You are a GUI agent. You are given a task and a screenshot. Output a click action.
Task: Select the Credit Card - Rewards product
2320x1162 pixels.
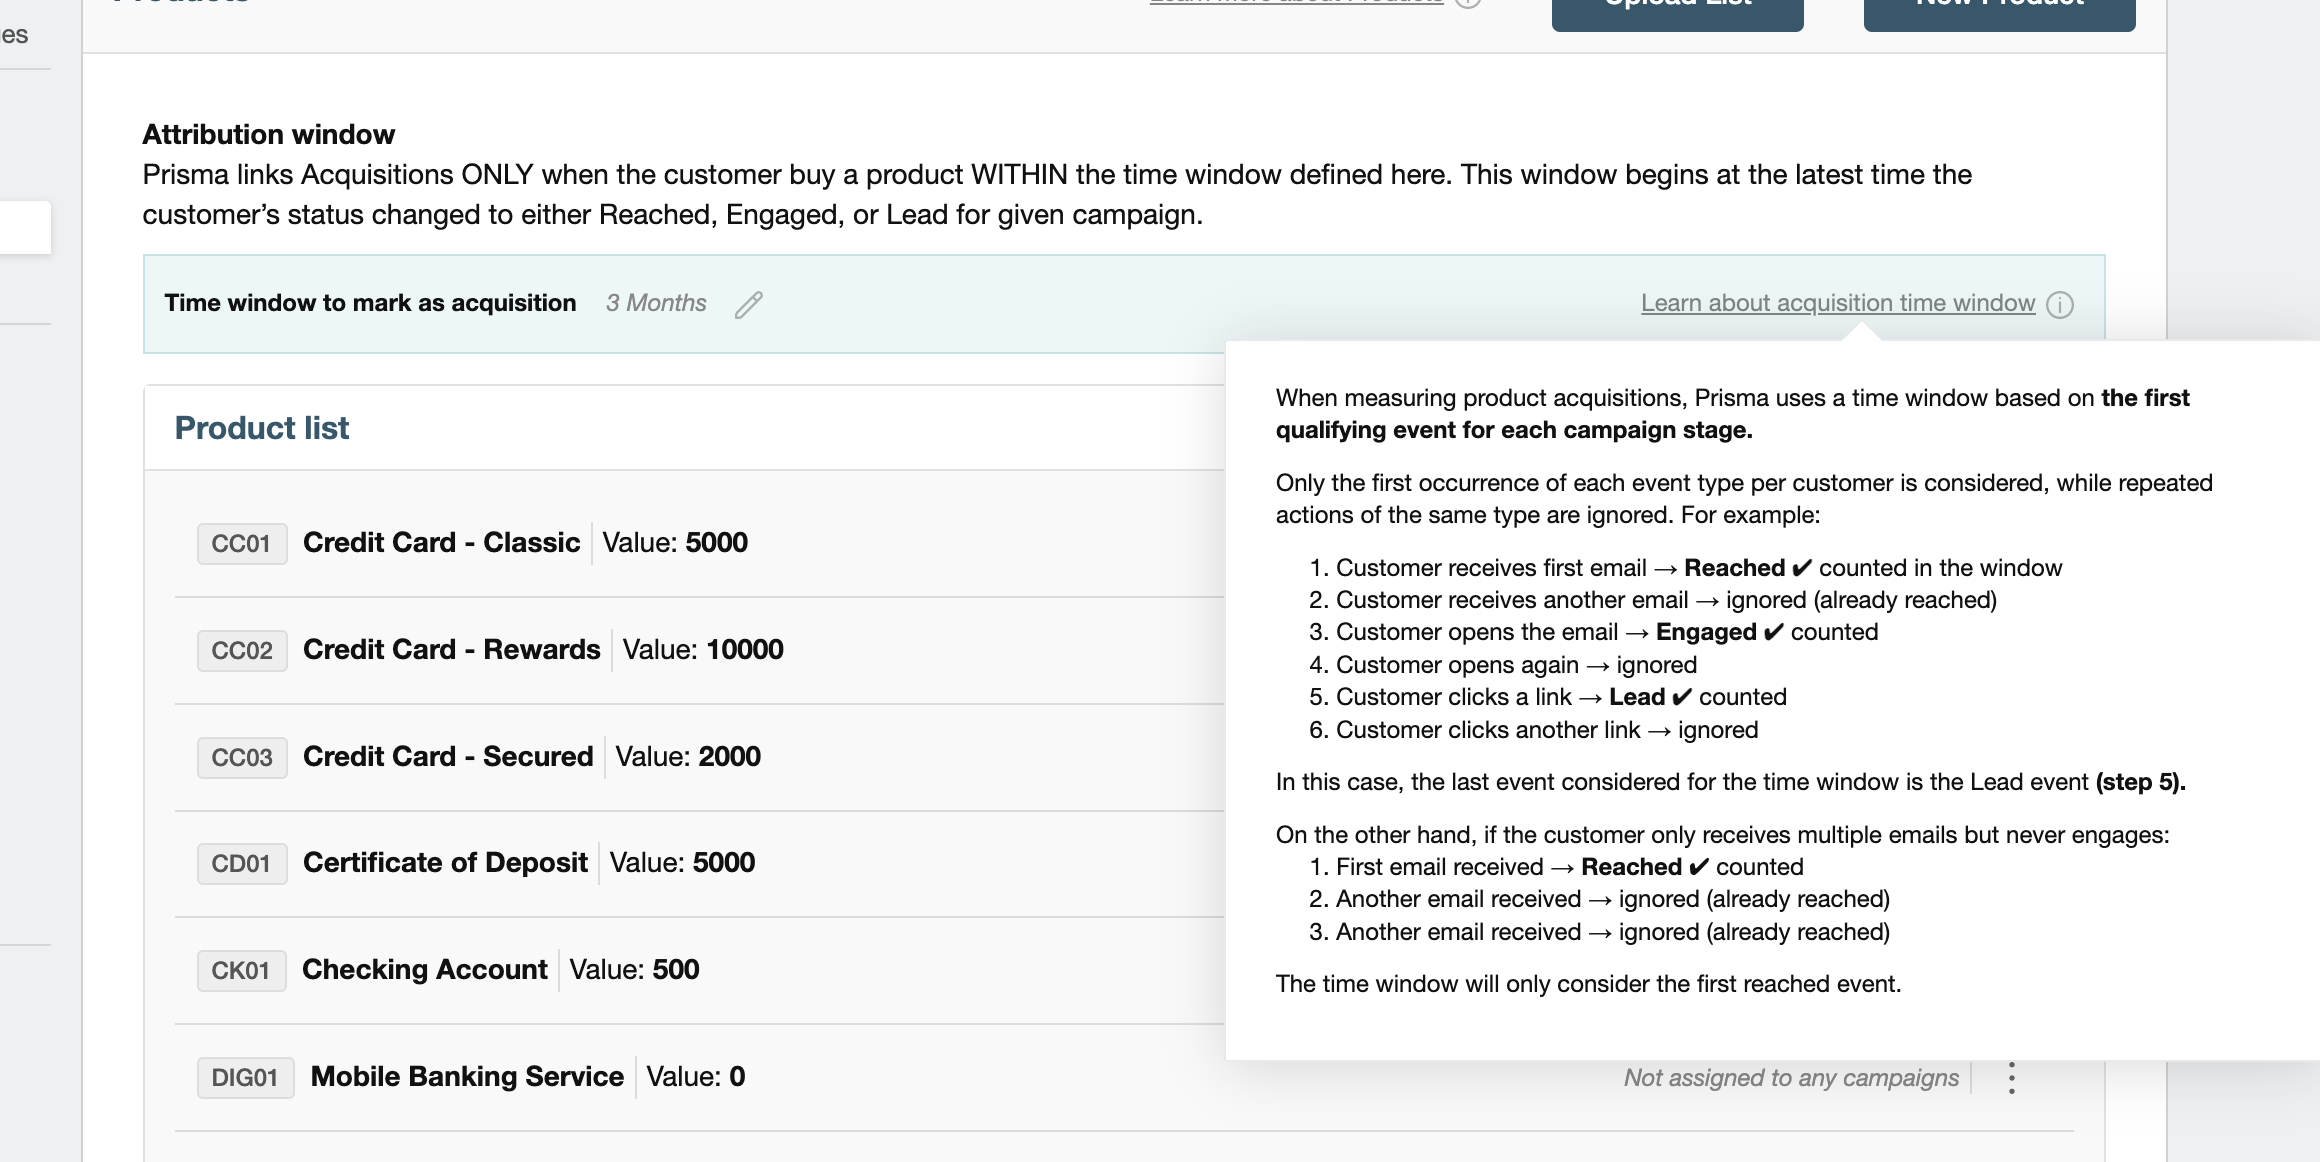pos(451,650)
